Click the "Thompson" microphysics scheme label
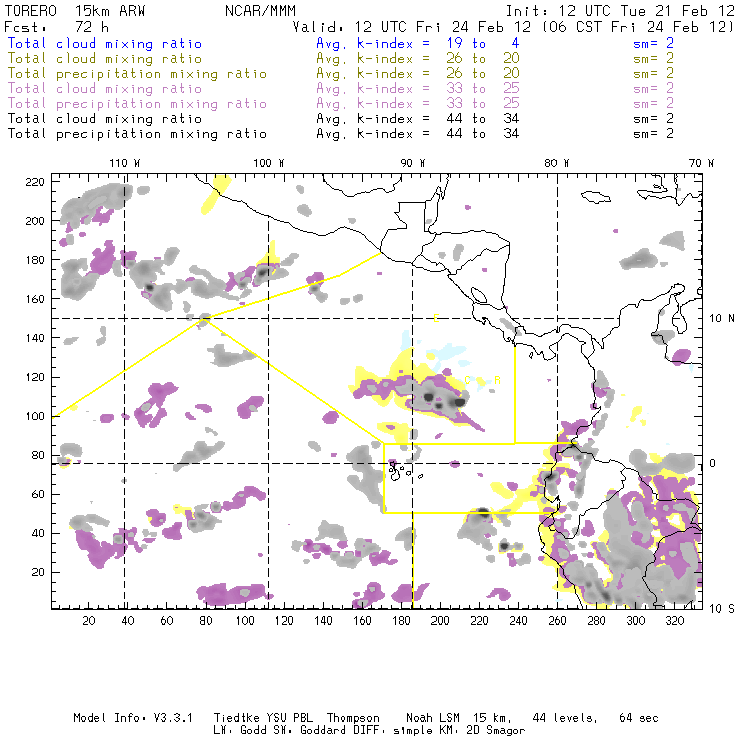 tap(350, 718)
